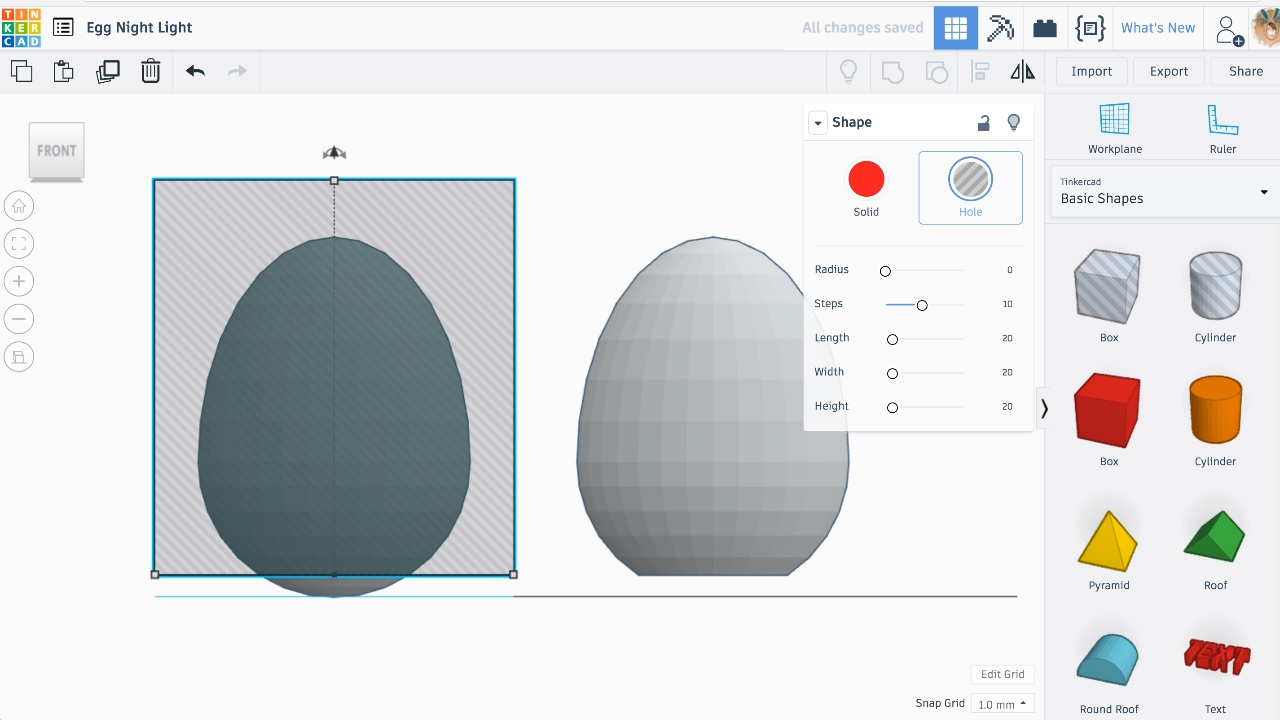The image size is (1280, 720).
Task: Collapse the Shape panel arrow
Action: [x=818, y=123]
